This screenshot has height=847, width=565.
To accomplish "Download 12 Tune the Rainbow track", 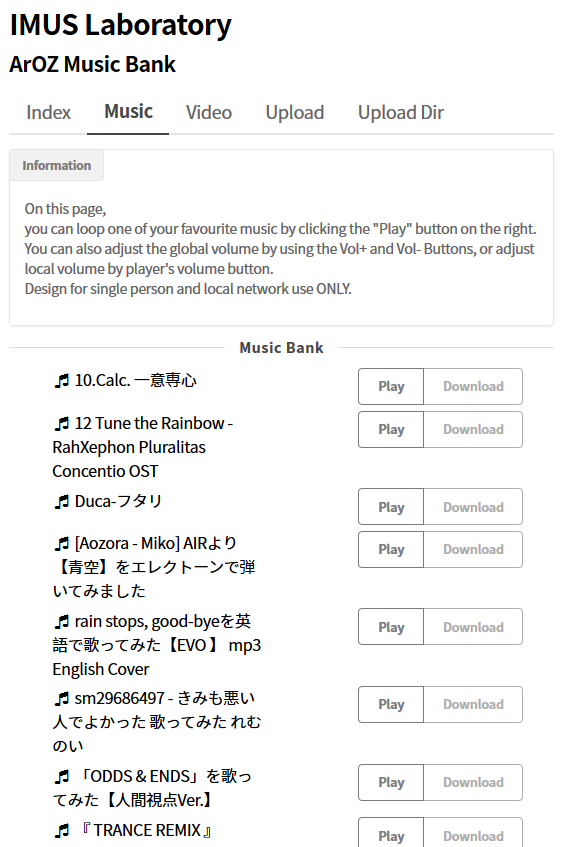I will 473,429.
